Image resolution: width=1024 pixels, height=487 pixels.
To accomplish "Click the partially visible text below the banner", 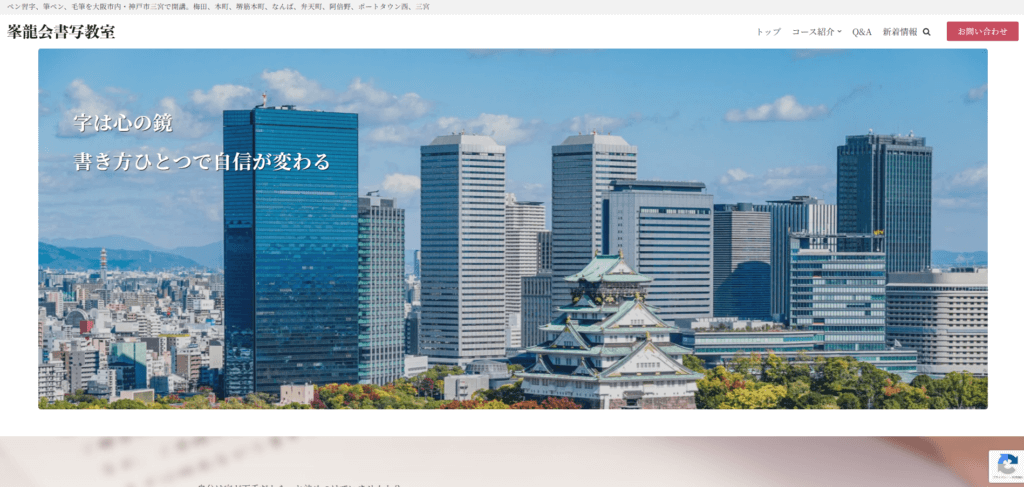I will [300, 484].
